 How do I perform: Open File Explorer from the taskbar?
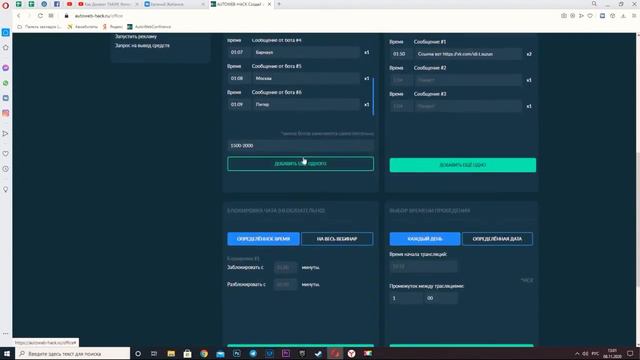coord(171,353)
